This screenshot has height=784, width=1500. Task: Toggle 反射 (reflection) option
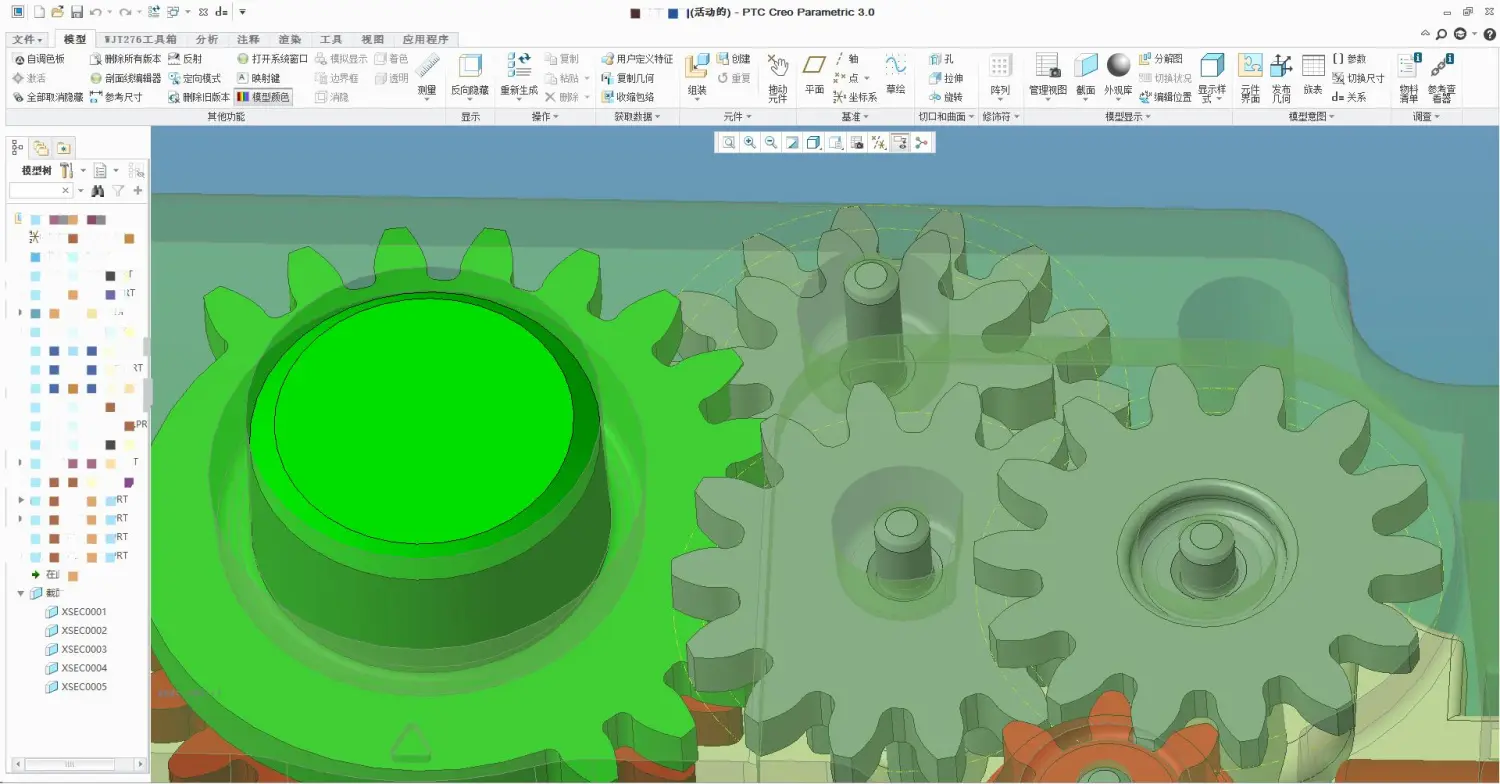click(x=185, y=59)
